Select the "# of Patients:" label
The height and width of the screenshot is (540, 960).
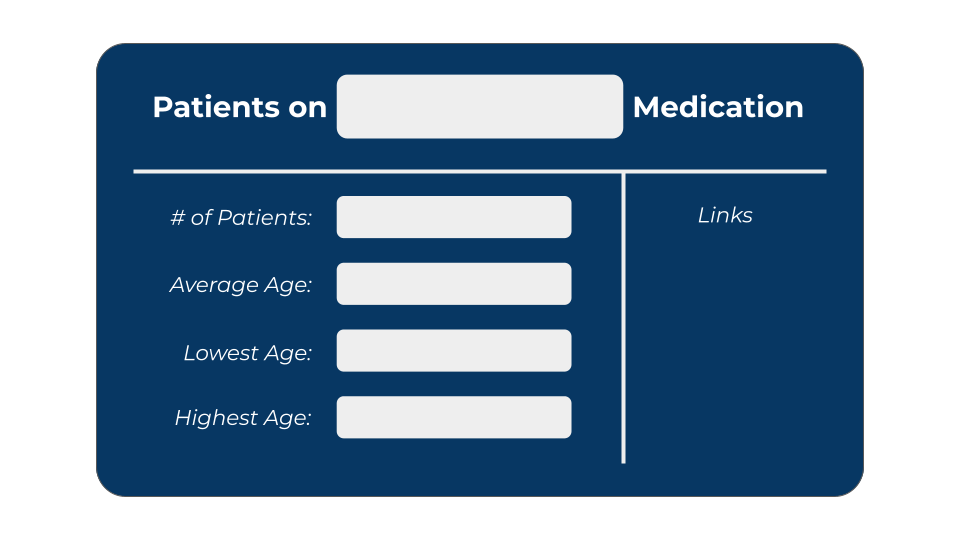[x=241, y=217]
